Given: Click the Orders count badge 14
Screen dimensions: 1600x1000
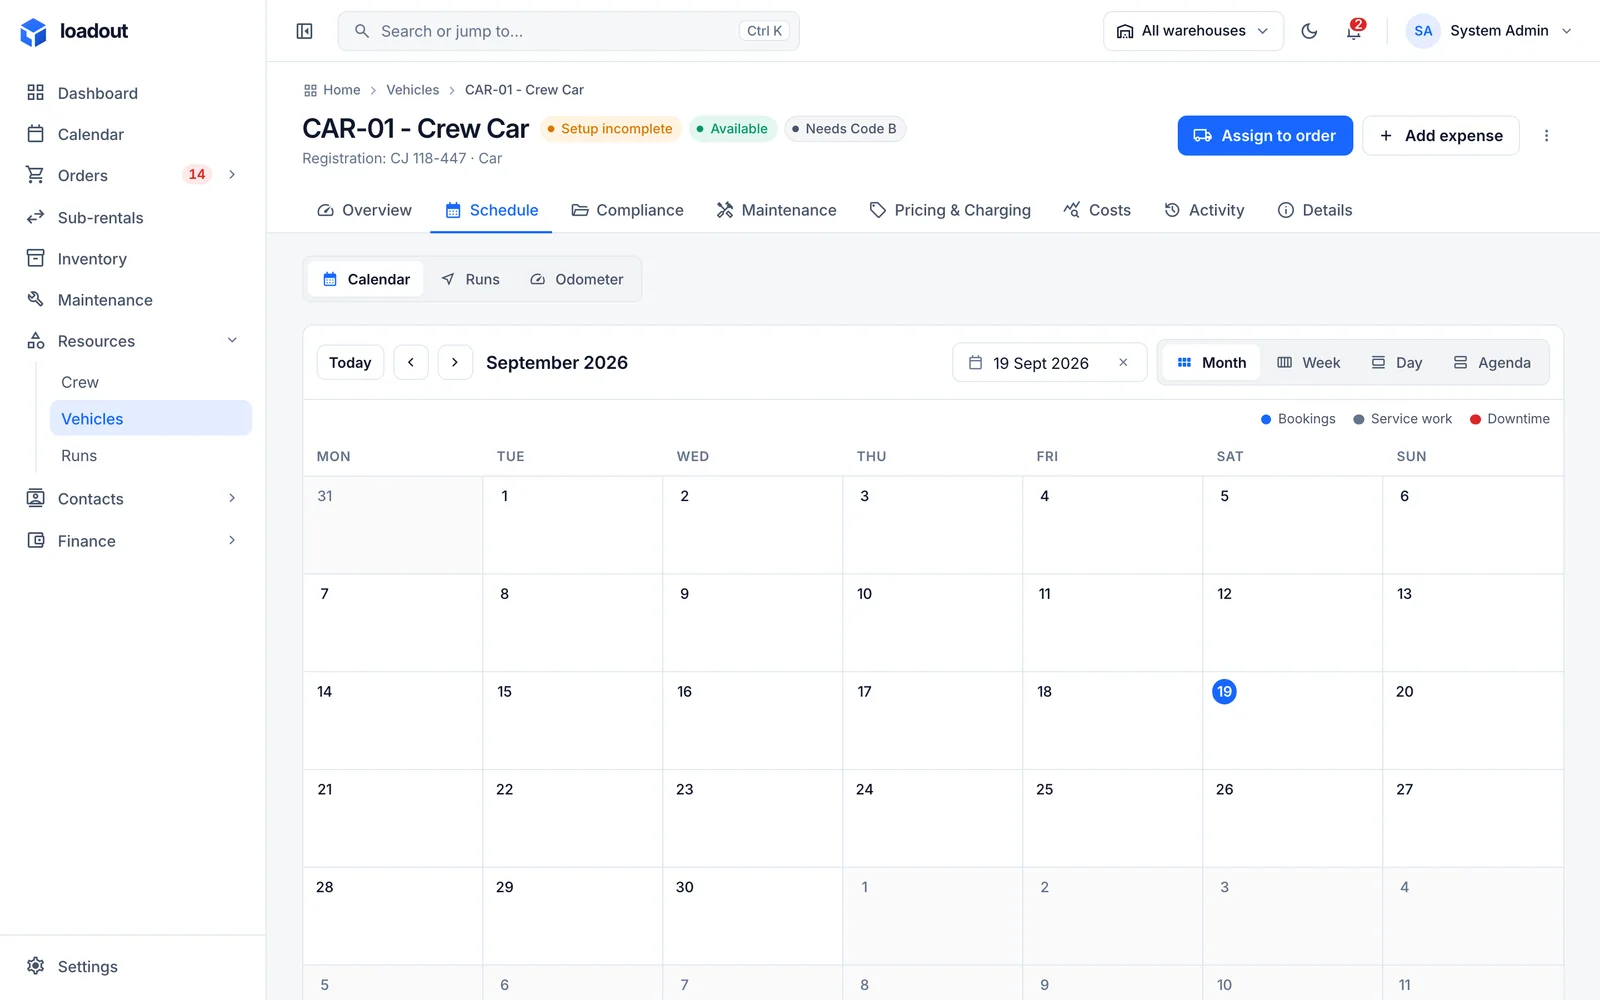Looking at the screenshot, I should (x=197, y=175).
